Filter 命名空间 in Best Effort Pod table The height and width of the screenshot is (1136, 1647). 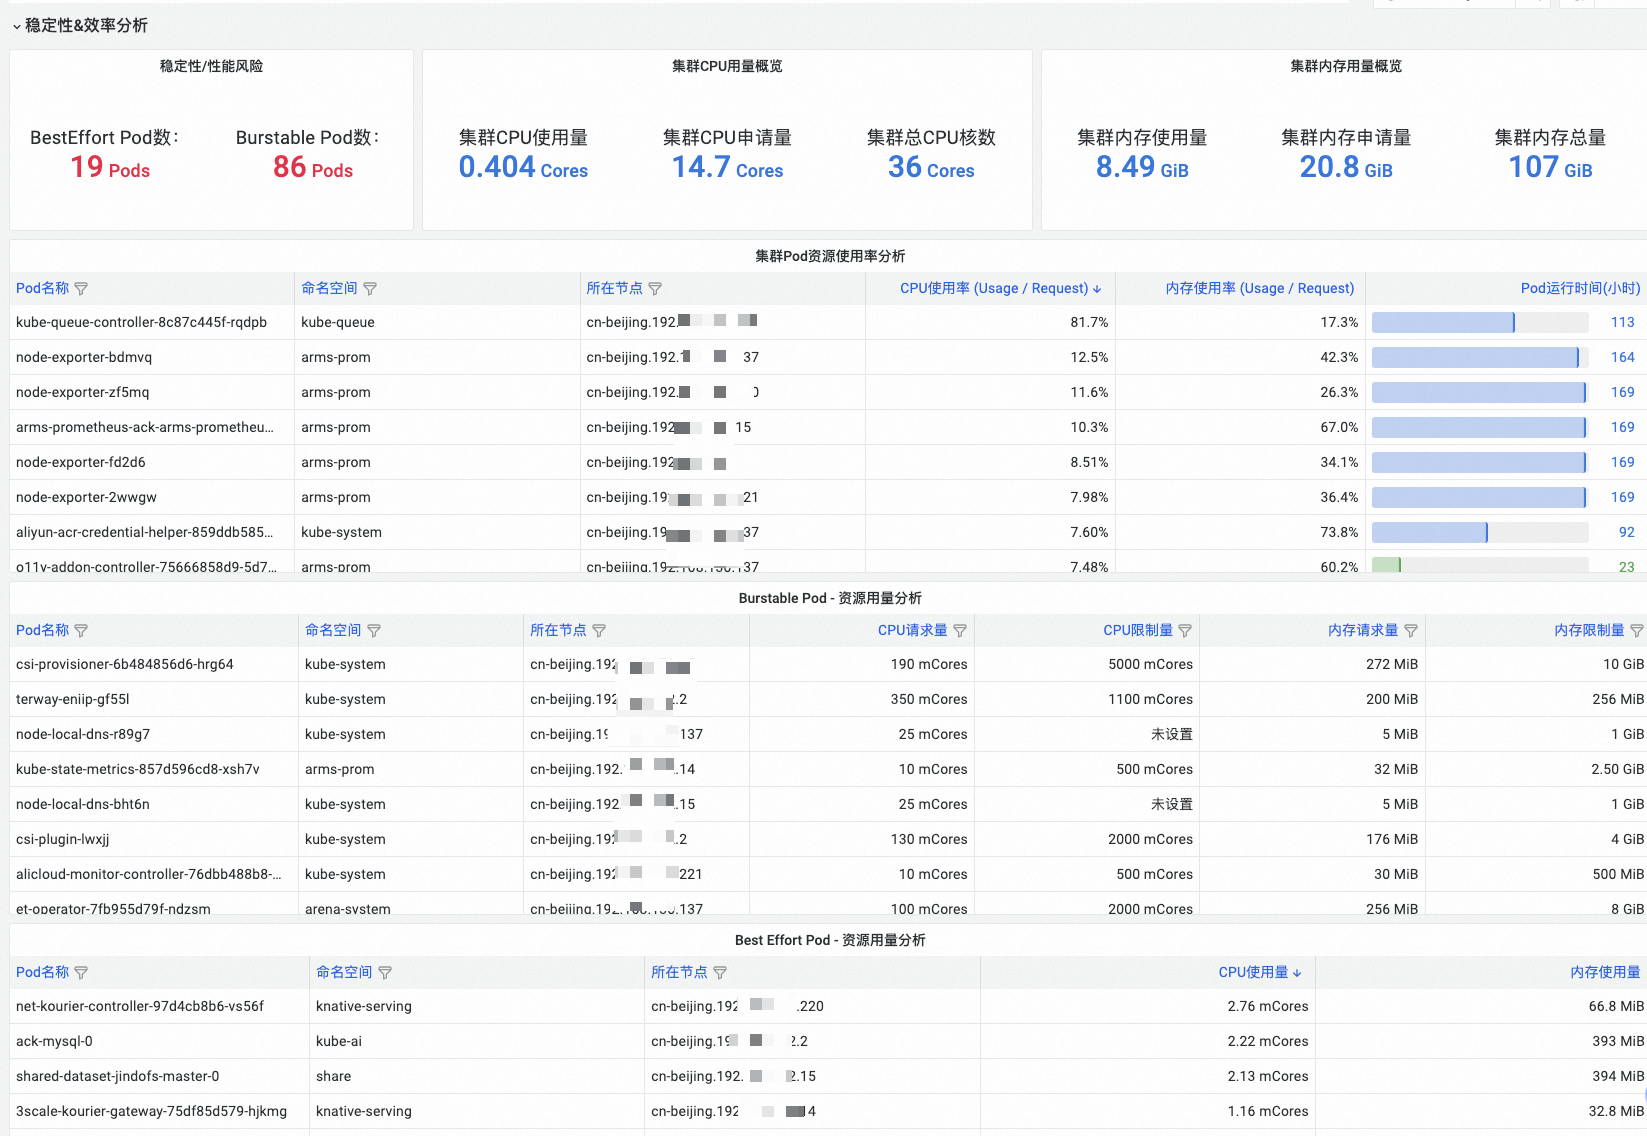pyautogui.click(x=385, y=972)
